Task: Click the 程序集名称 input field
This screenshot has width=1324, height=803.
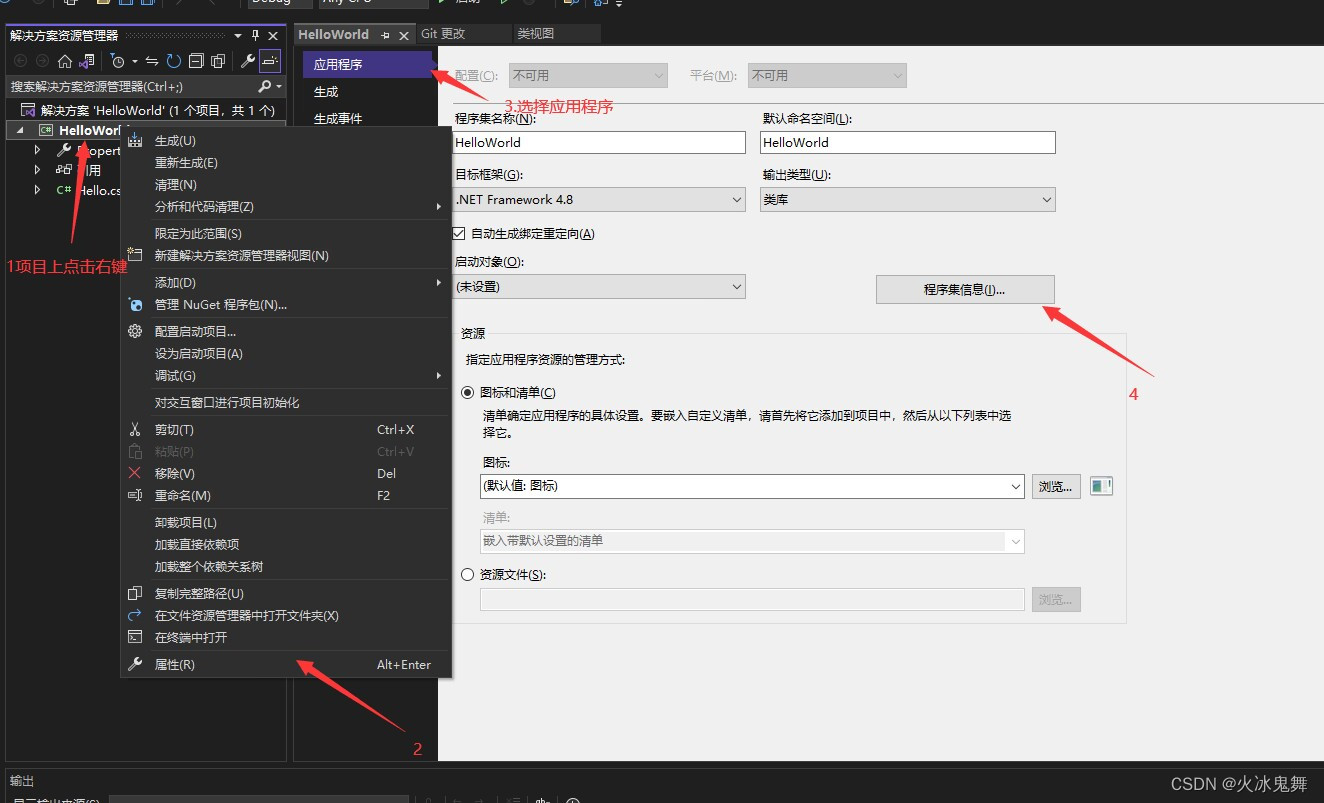Action: pyautogui.click(x=599, y=142)
